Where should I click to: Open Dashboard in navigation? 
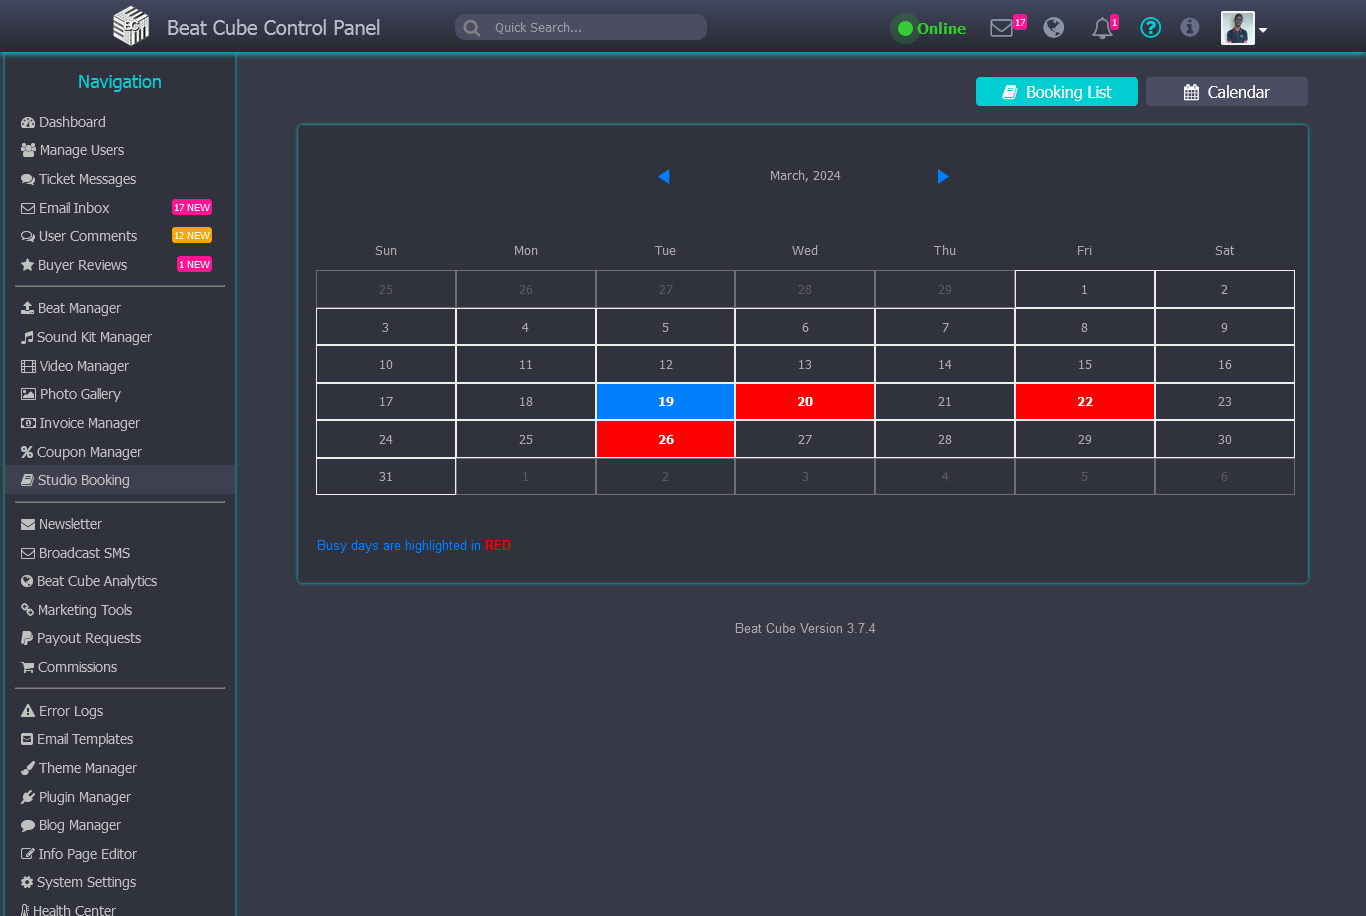(63, 122)
